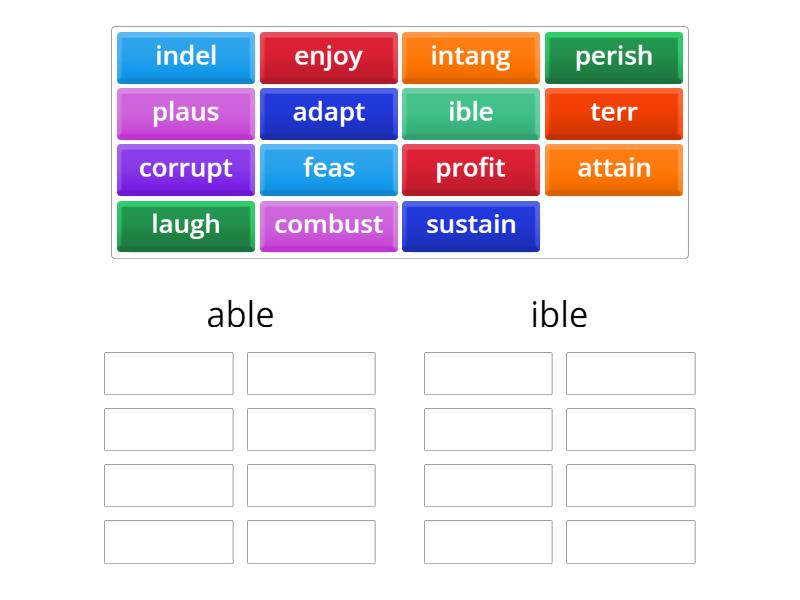Click the blue 'adapt' tile

click(328, 113)
